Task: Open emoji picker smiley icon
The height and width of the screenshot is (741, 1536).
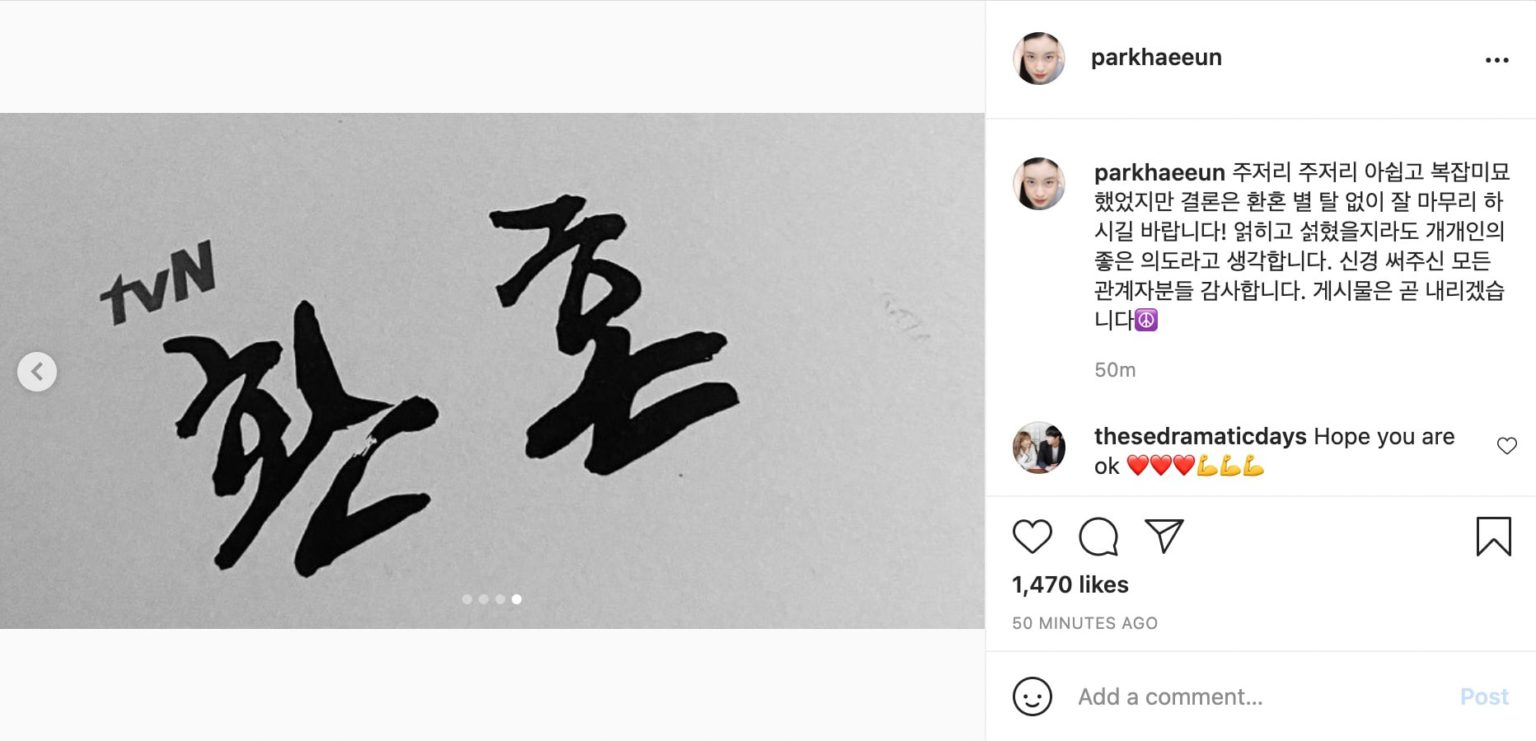Action: click(1032, 697)
